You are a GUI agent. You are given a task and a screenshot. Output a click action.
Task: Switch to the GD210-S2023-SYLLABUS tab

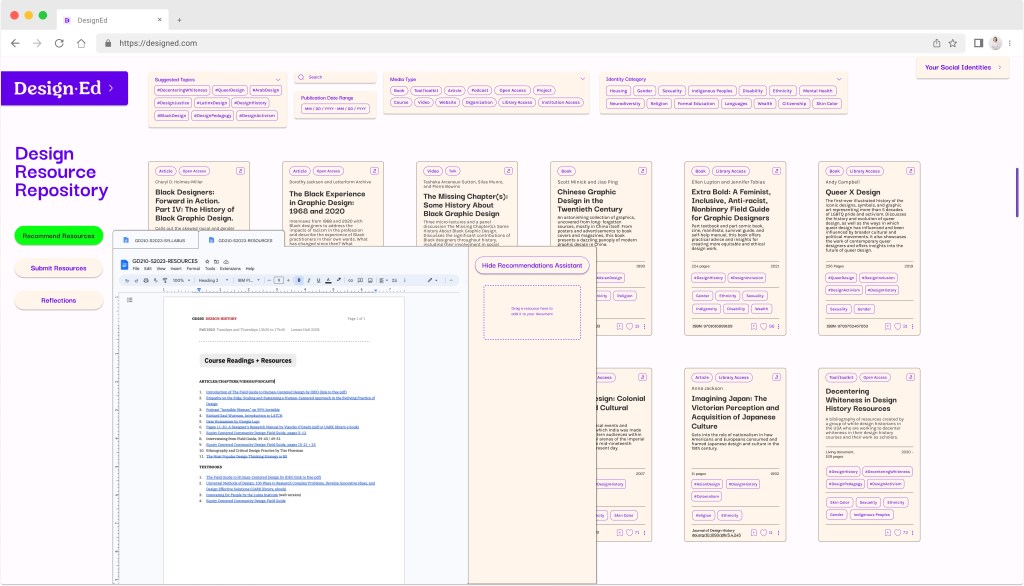[x=161, y=241]
